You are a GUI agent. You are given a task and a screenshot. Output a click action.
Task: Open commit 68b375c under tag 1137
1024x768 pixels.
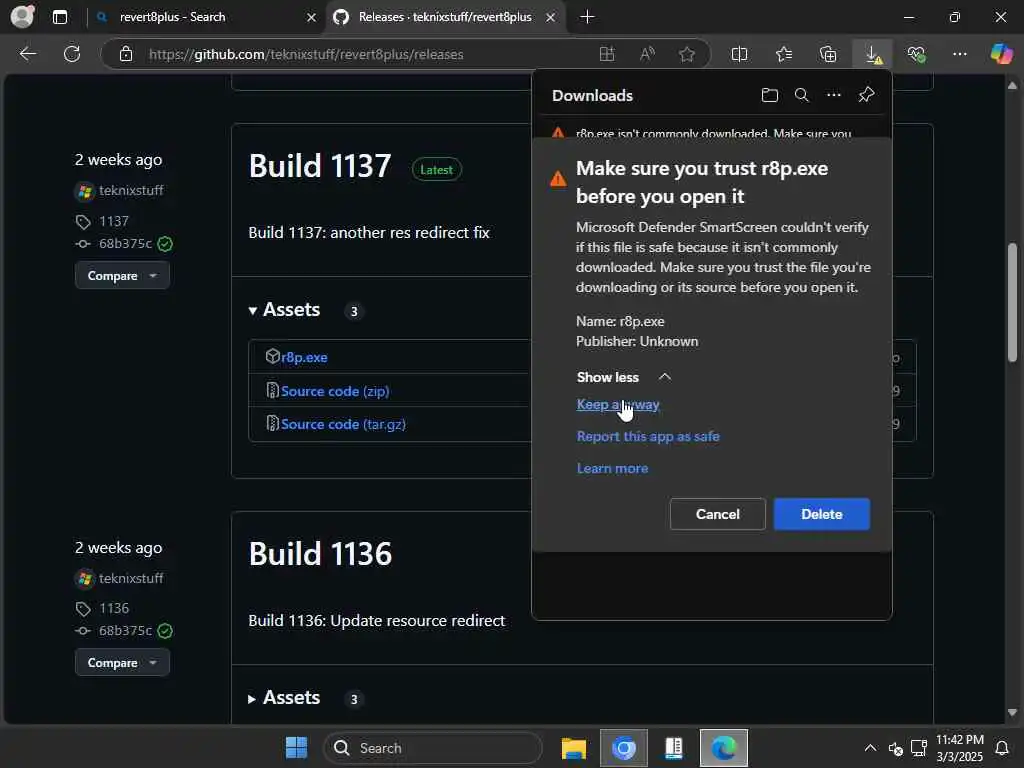(125, 244)
